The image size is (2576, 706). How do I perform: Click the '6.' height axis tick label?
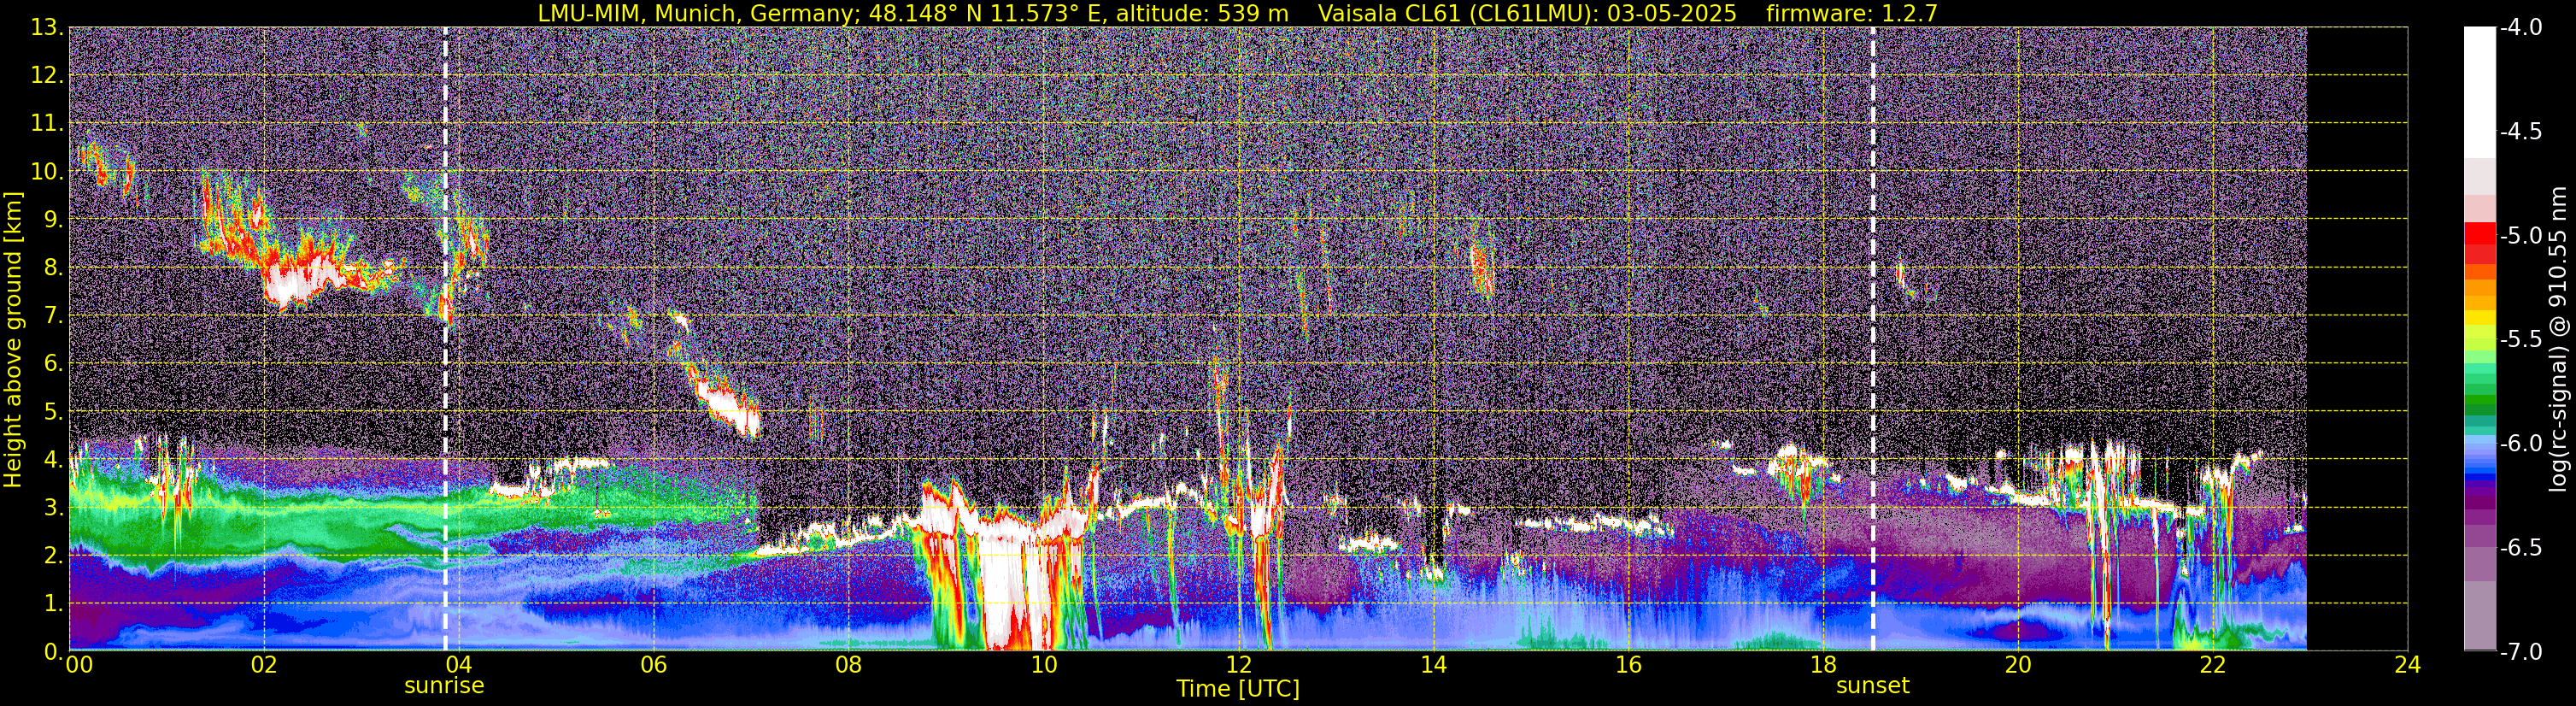[x=54, y=364]
